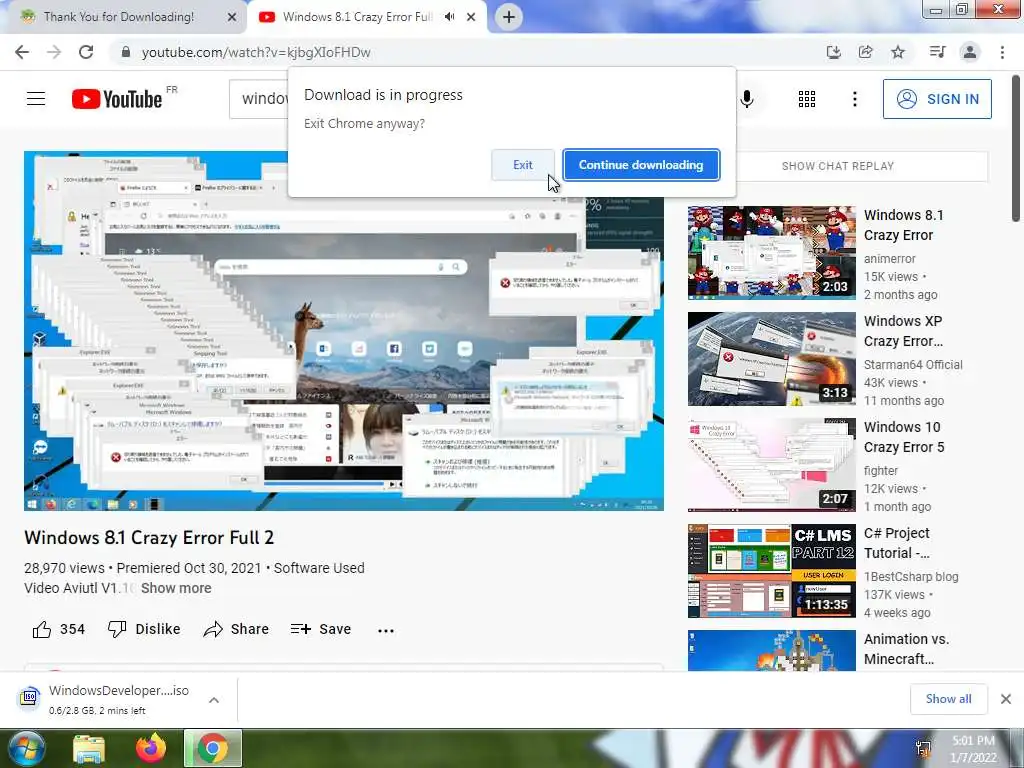Click the SIGN IN button
Screen dimensions: 1024x768
tap(937, 99)
